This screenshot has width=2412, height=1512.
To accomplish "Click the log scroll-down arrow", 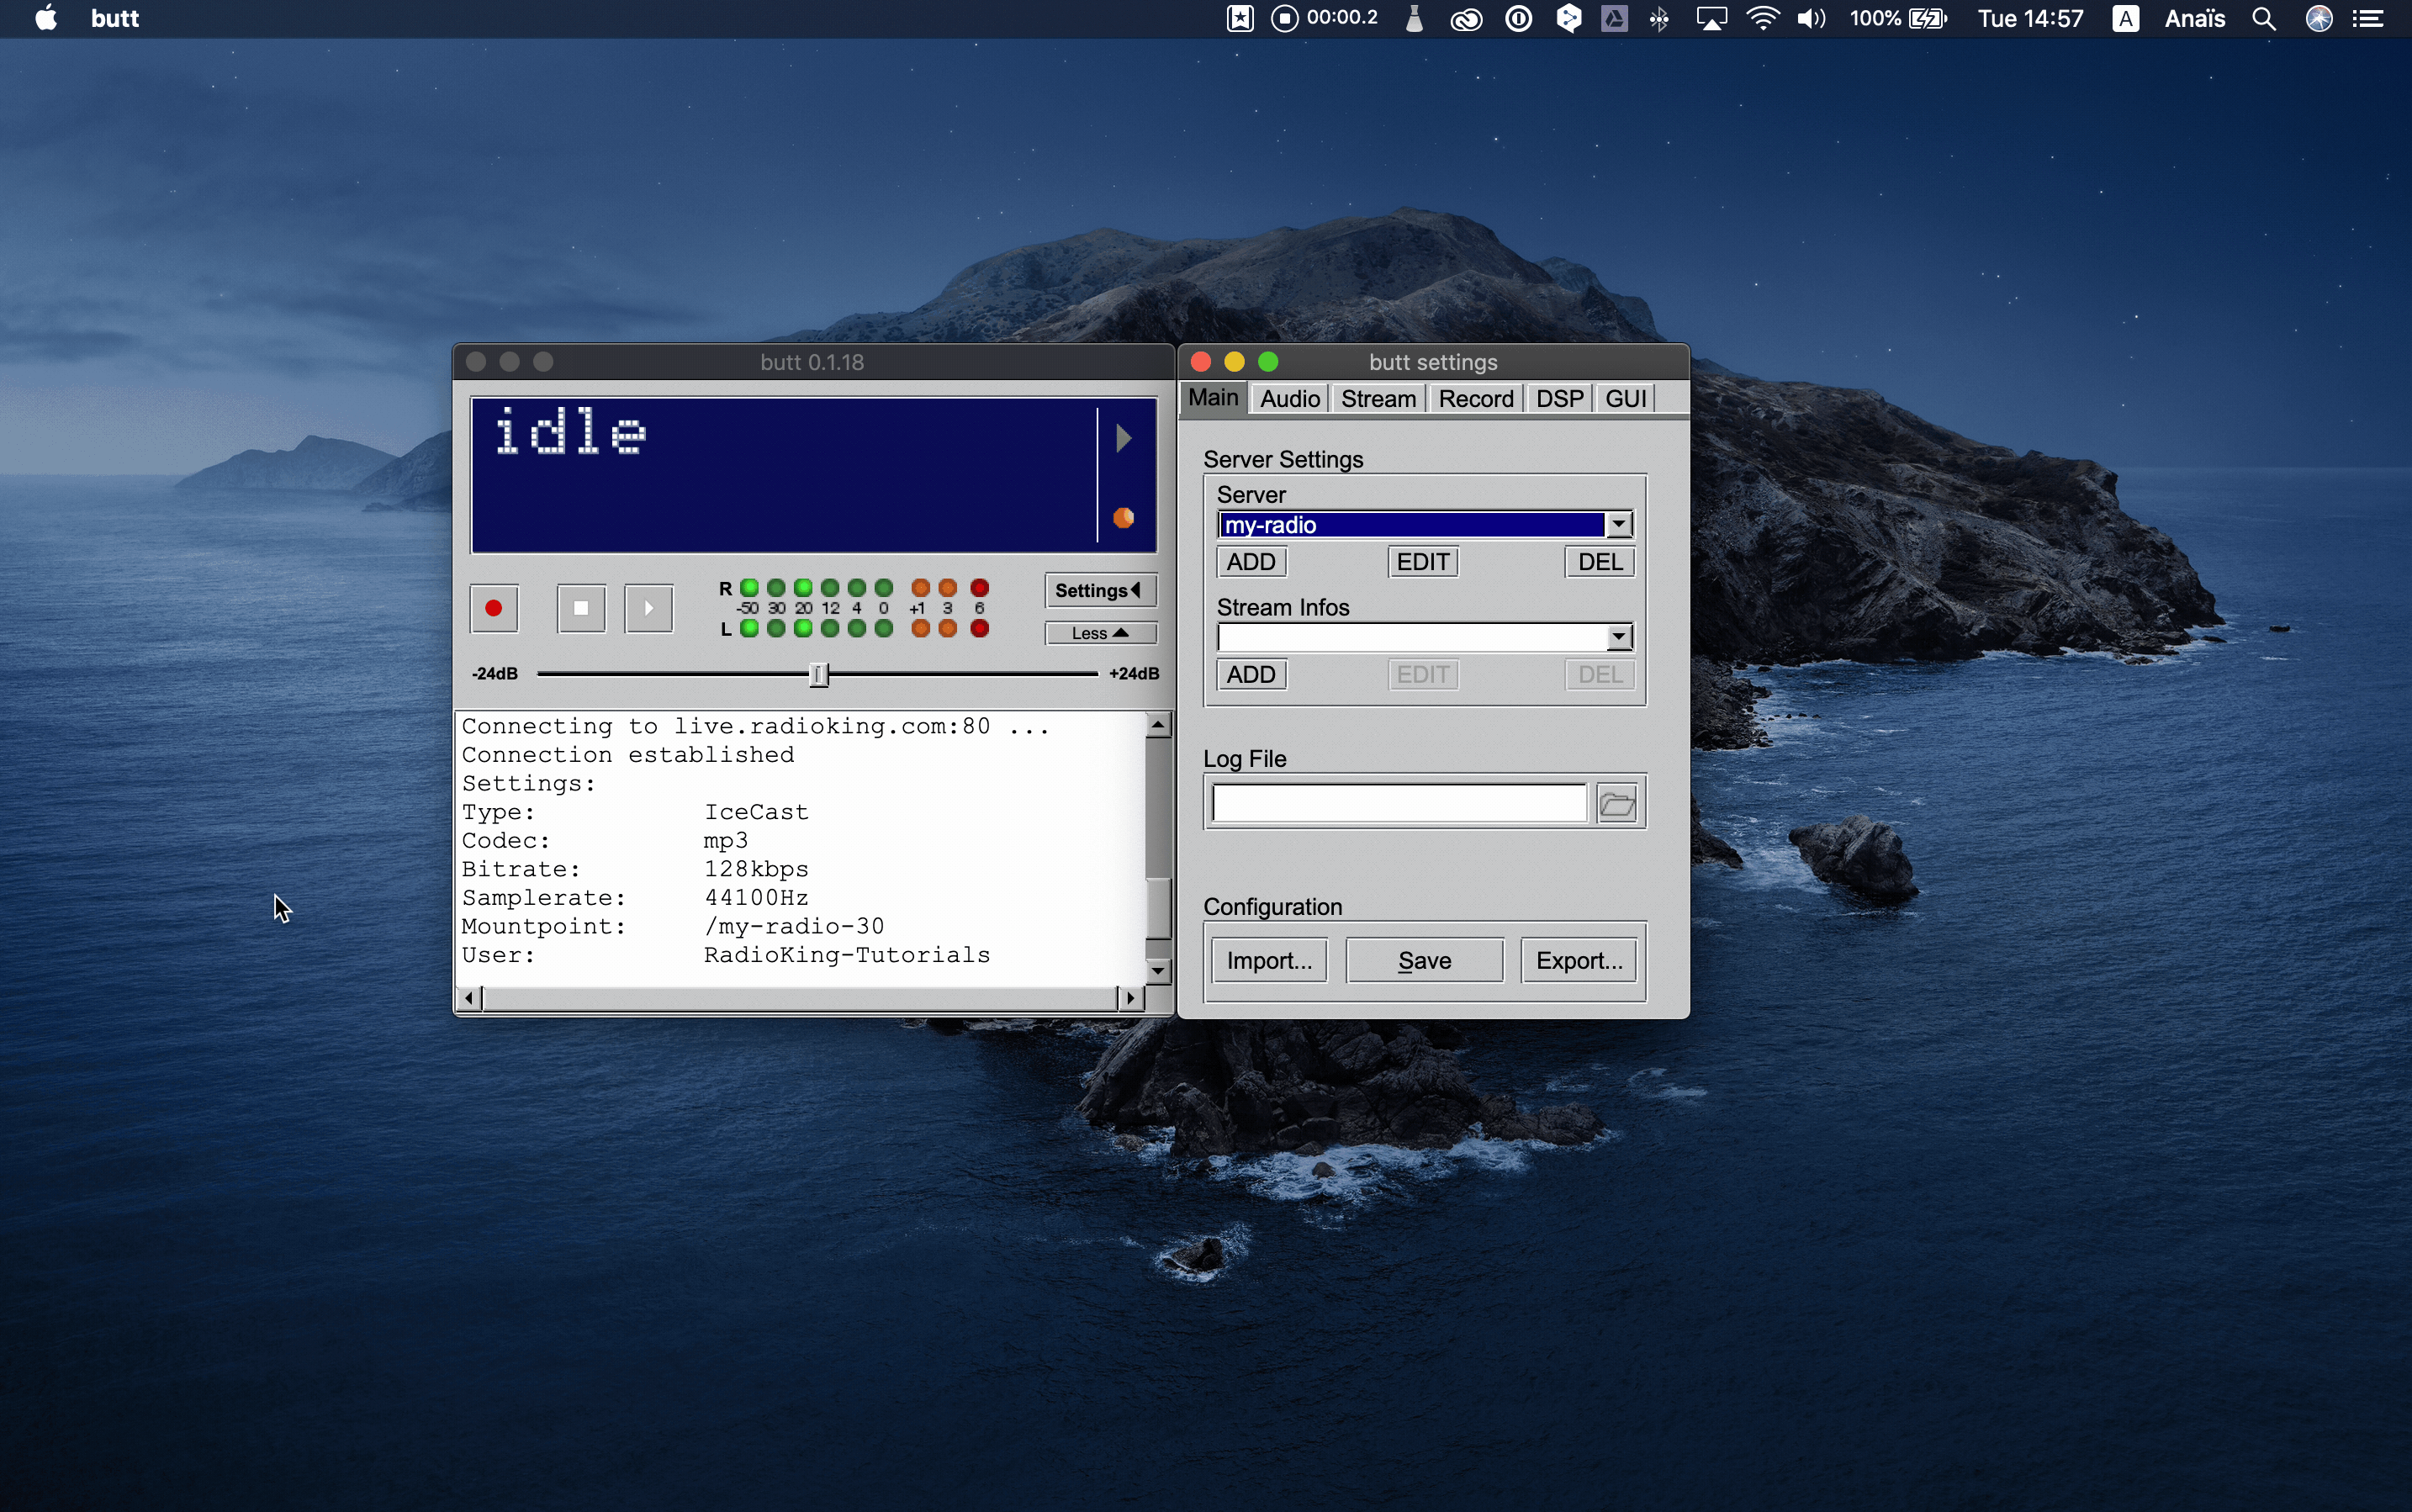I will 1158,970.
